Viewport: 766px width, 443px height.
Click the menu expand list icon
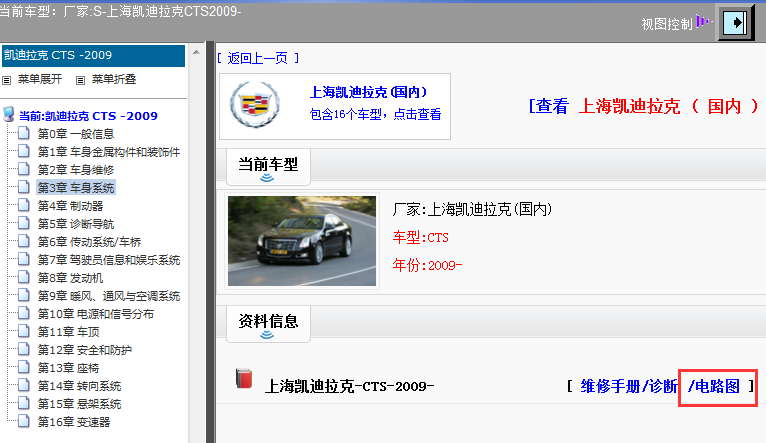pos(6,80)
